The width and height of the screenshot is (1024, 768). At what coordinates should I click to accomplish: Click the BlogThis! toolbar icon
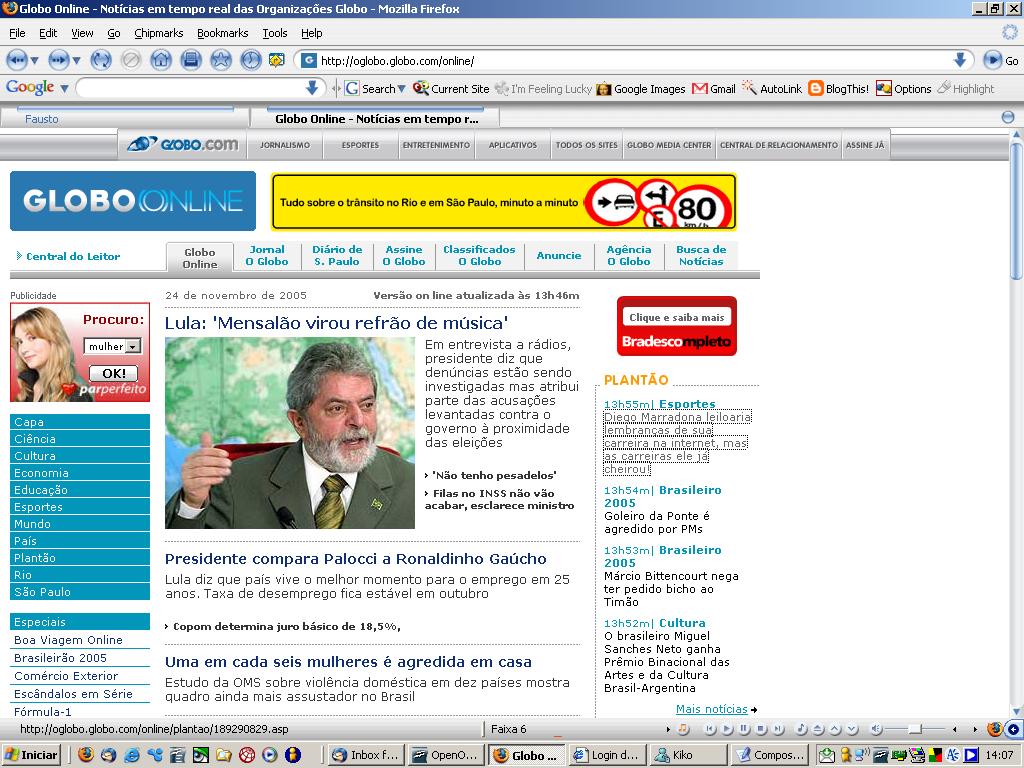[x=839, y=89]
